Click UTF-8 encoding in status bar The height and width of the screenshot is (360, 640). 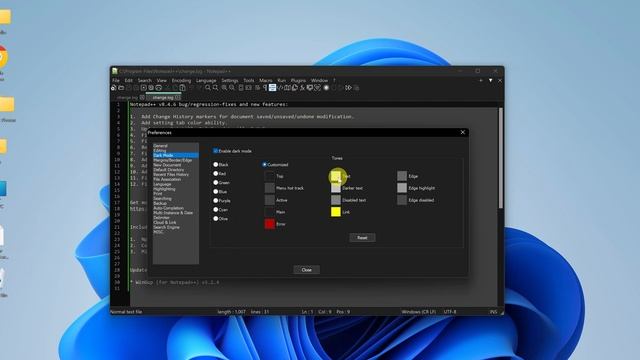click(x=450, y=311)
